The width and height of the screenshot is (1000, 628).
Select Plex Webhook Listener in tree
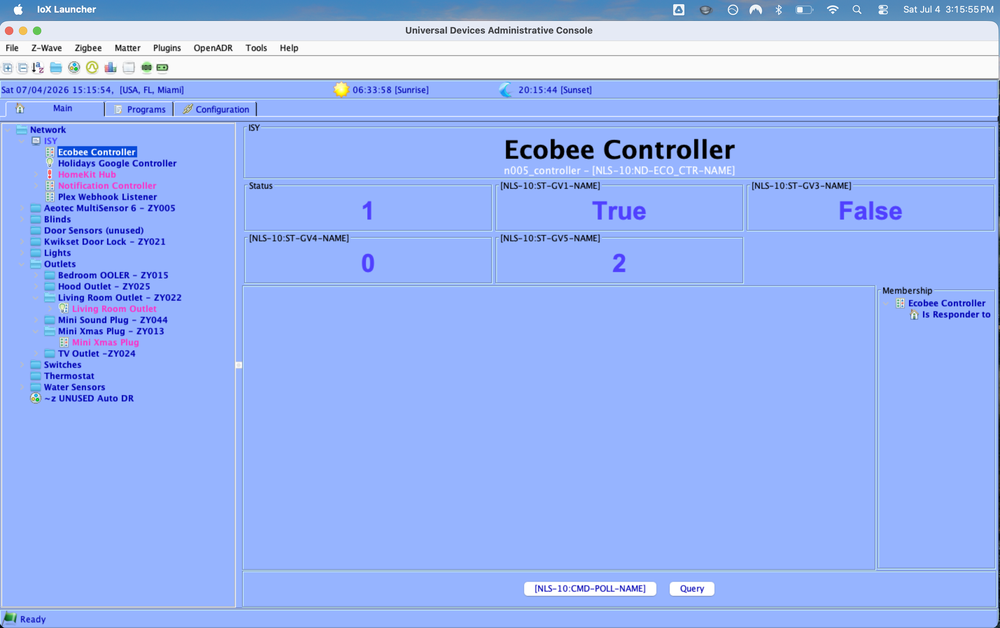click(107, 197)
